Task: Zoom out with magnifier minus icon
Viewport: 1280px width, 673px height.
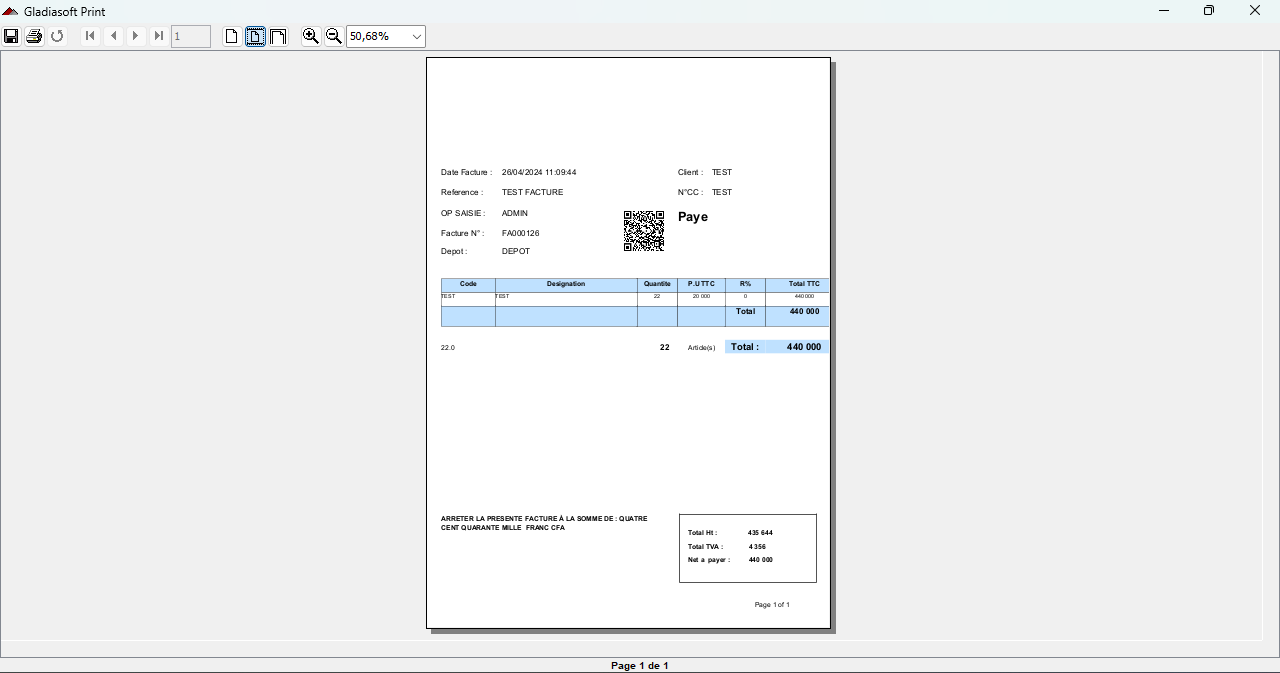Action: 334,36
